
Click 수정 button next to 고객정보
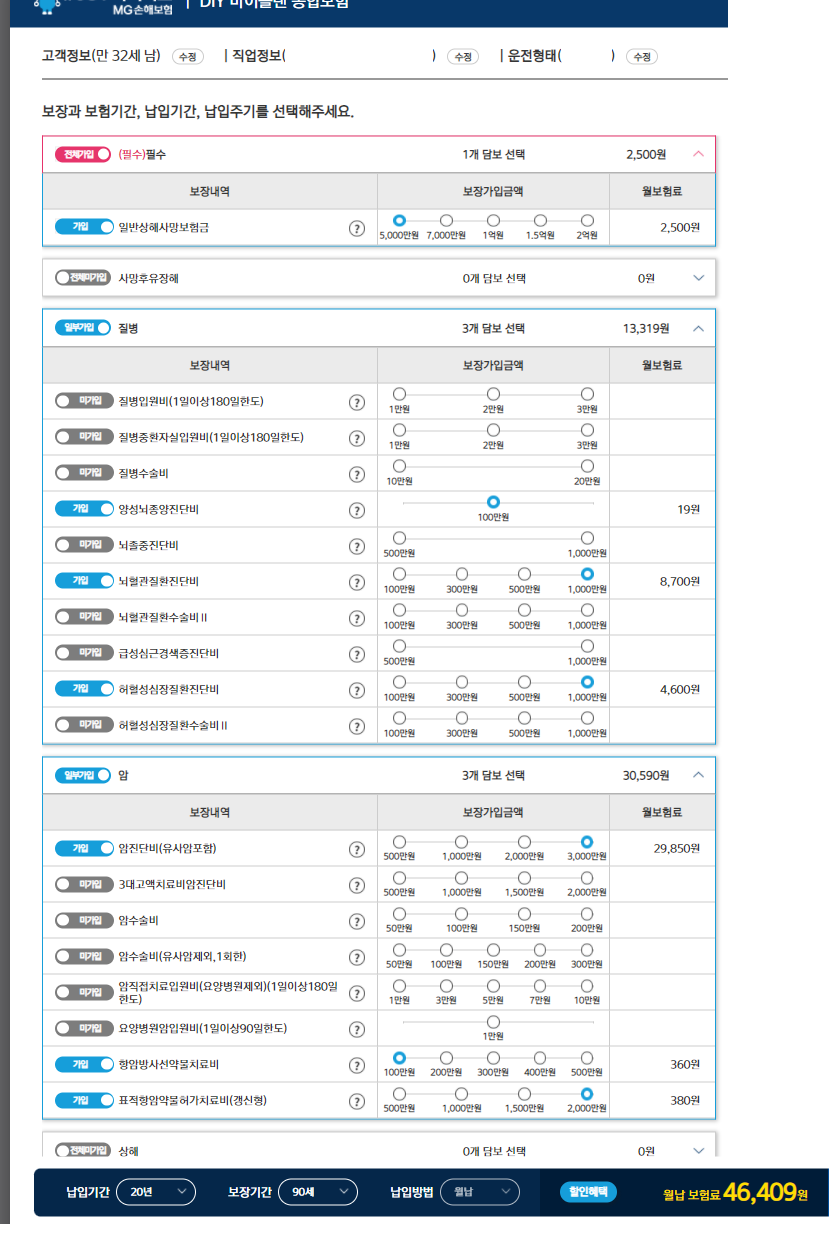click(188, 57)
